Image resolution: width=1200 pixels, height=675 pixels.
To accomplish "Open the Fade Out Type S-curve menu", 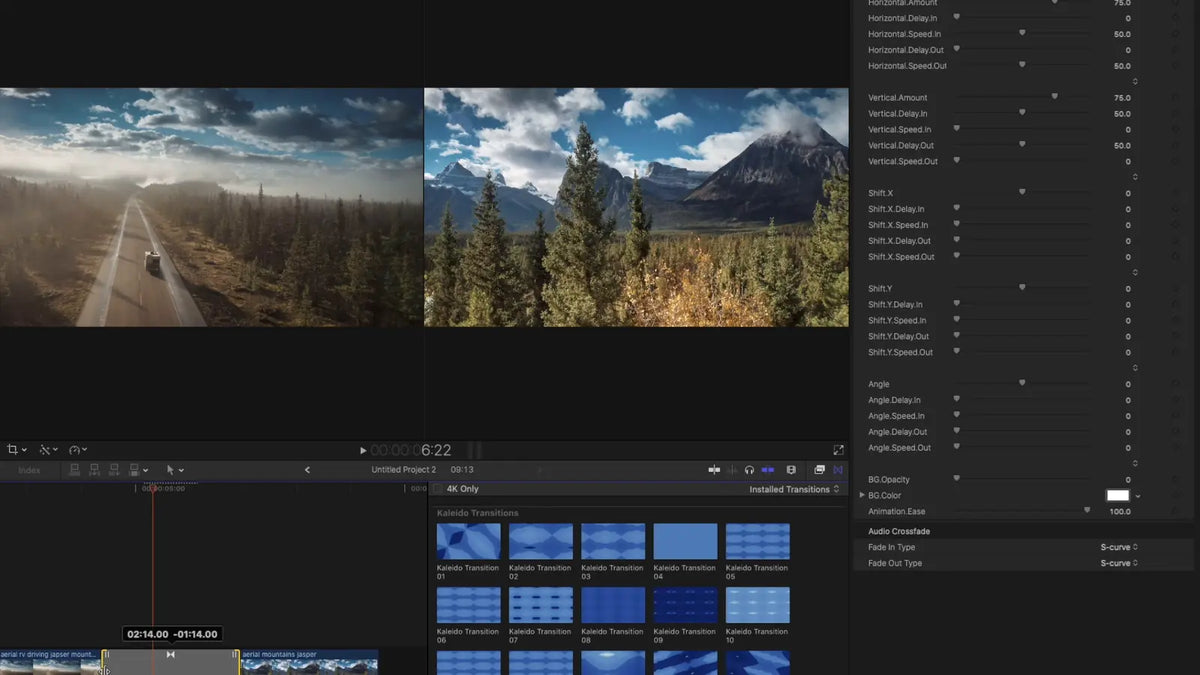I will coord(1119,563).
